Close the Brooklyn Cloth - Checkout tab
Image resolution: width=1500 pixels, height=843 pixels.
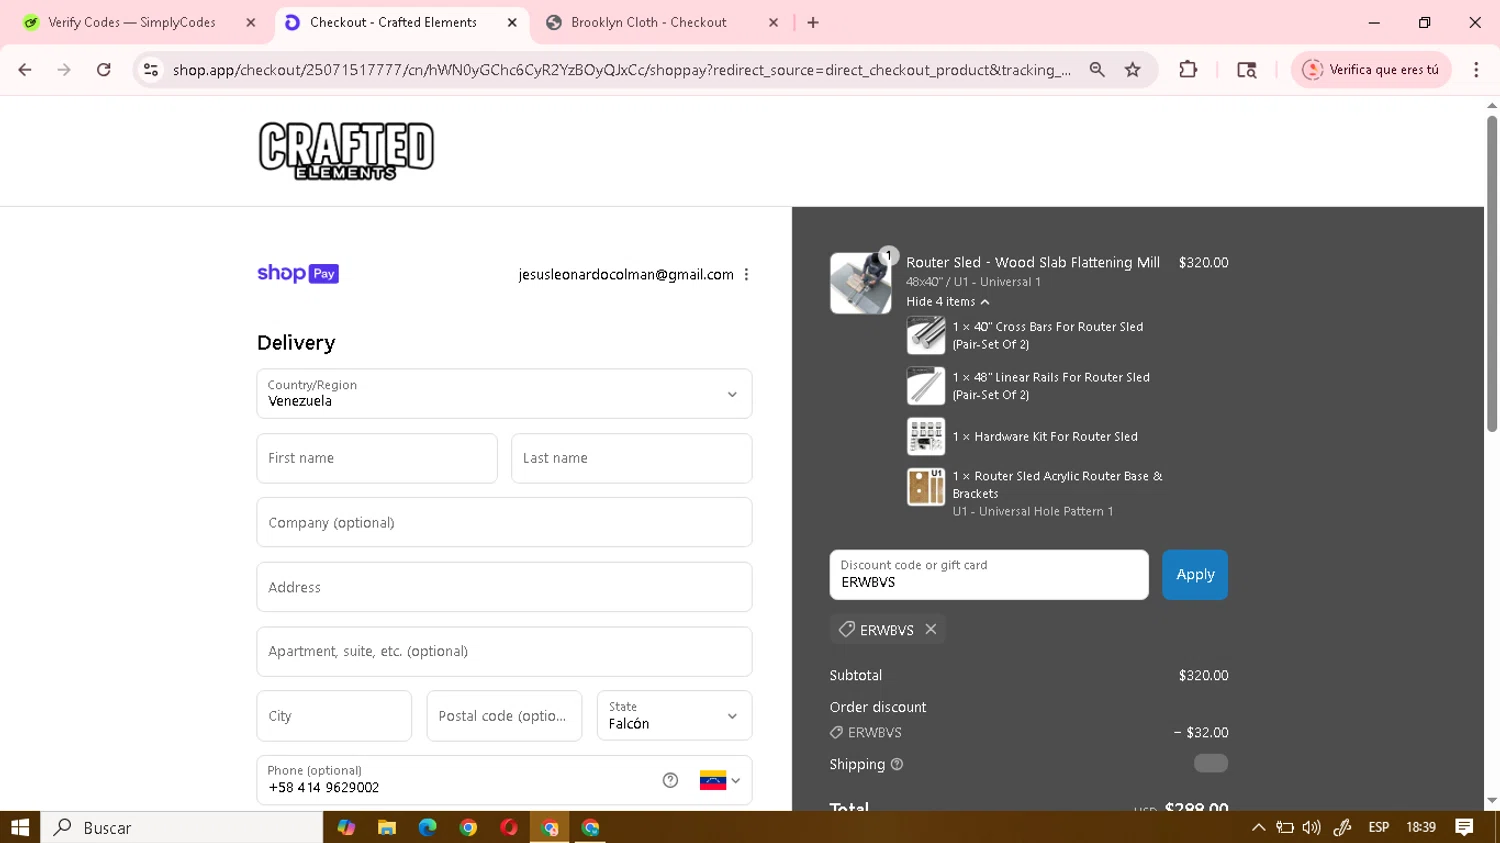coord(773,22)
